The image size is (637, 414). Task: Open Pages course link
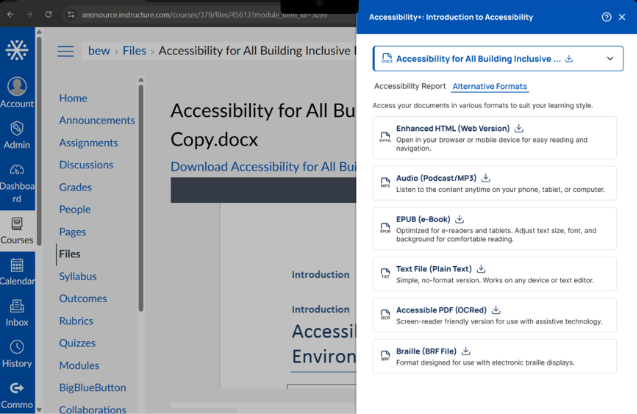(x=72, y=232)
